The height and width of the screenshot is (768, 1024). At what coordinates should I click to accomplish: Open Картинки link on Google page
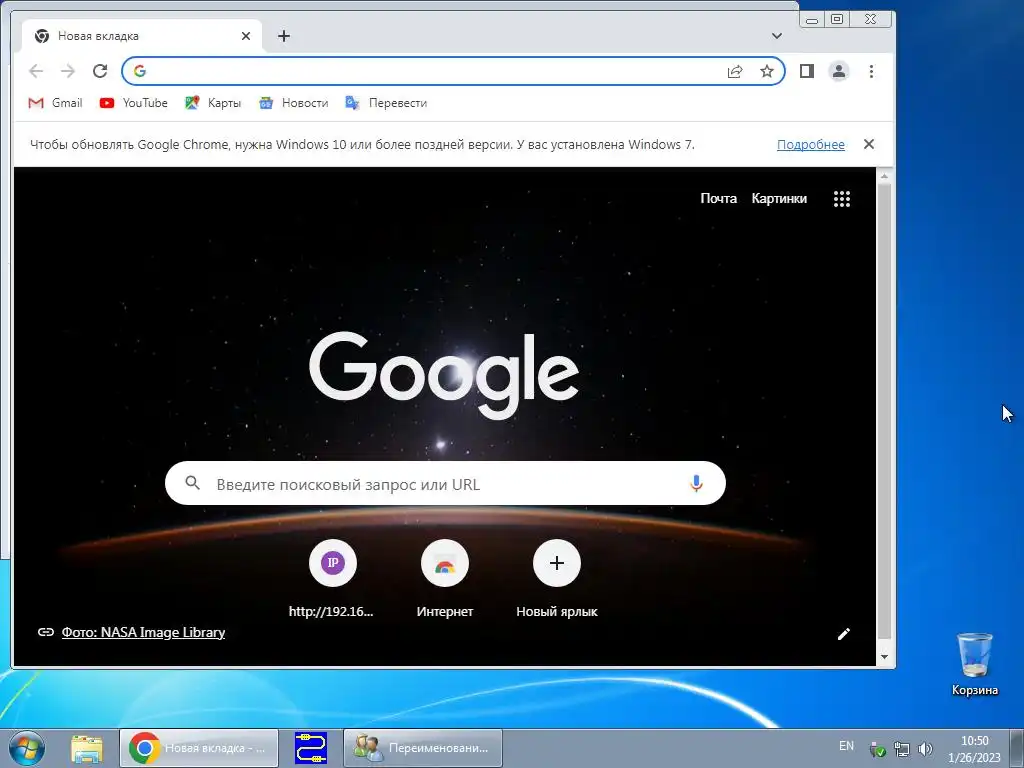tap(779, 199)
